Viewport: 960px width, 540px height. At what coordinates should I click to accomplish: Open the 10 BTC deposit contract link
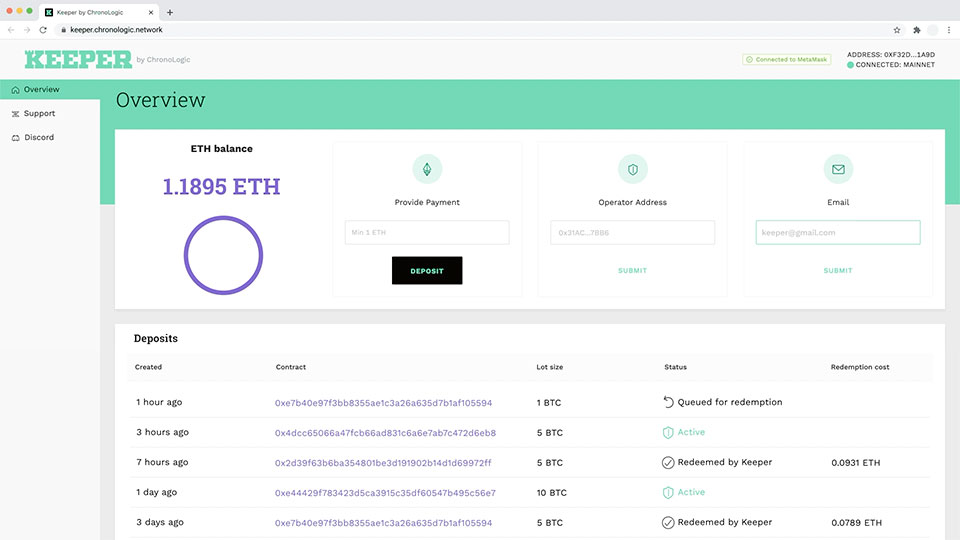[x=385, y=493]
